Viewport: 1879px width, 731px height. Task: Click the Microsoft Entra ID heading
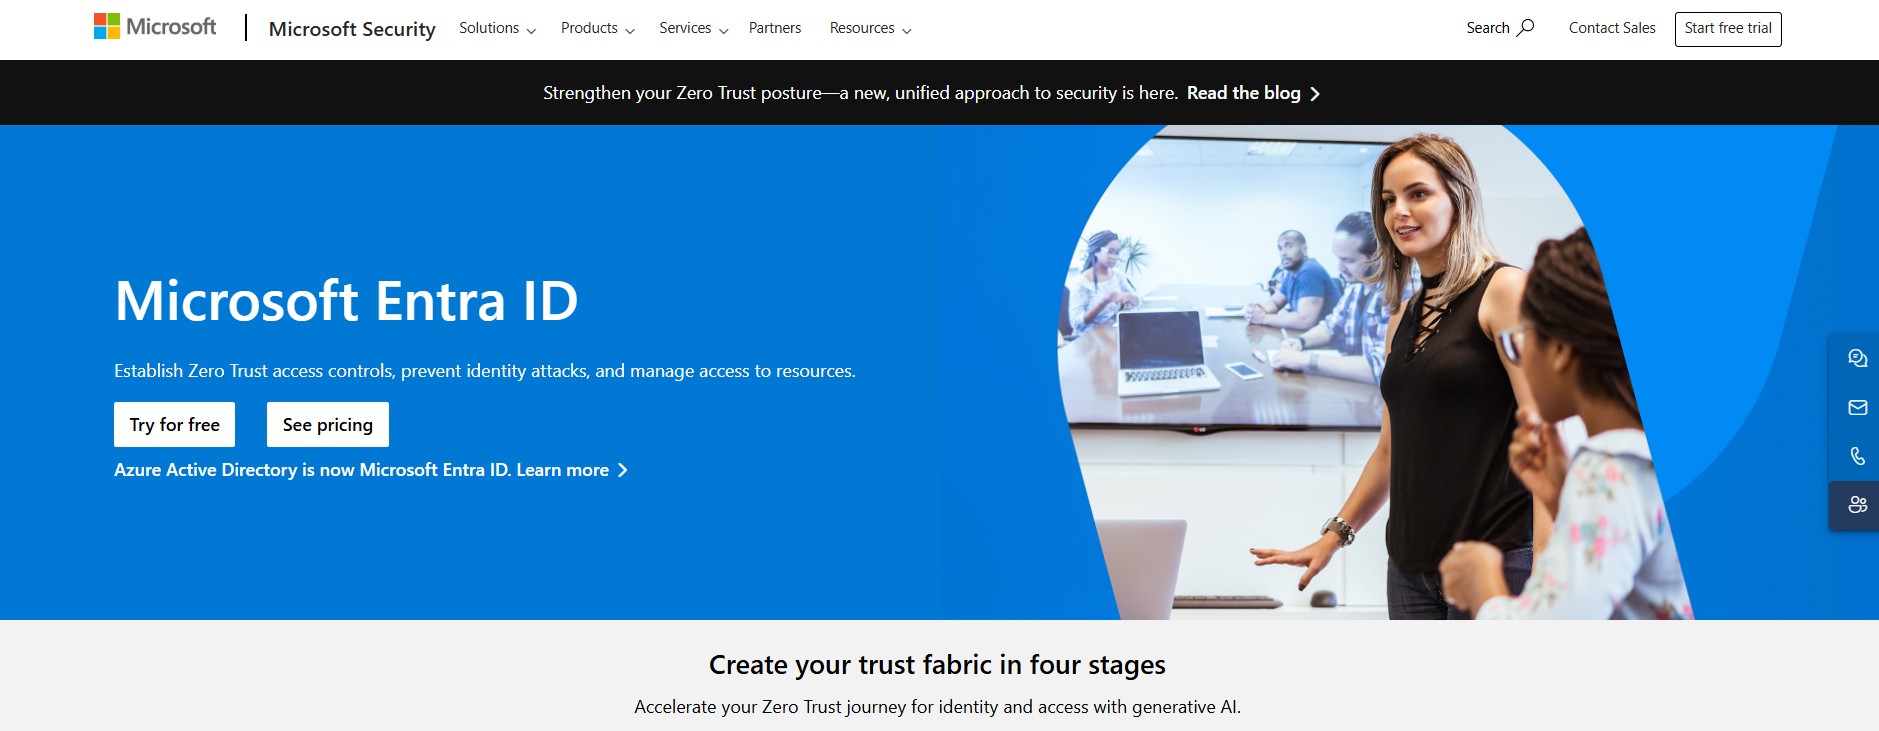pyautogui.click(x=346, y=301)
